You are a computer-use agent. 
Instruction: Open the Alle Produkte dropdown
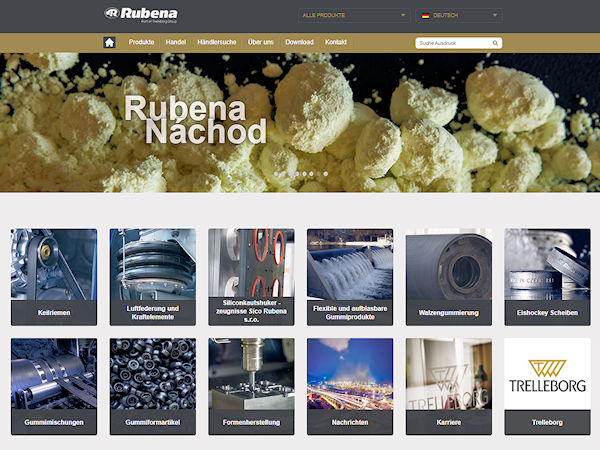click(x=354, y=15)
